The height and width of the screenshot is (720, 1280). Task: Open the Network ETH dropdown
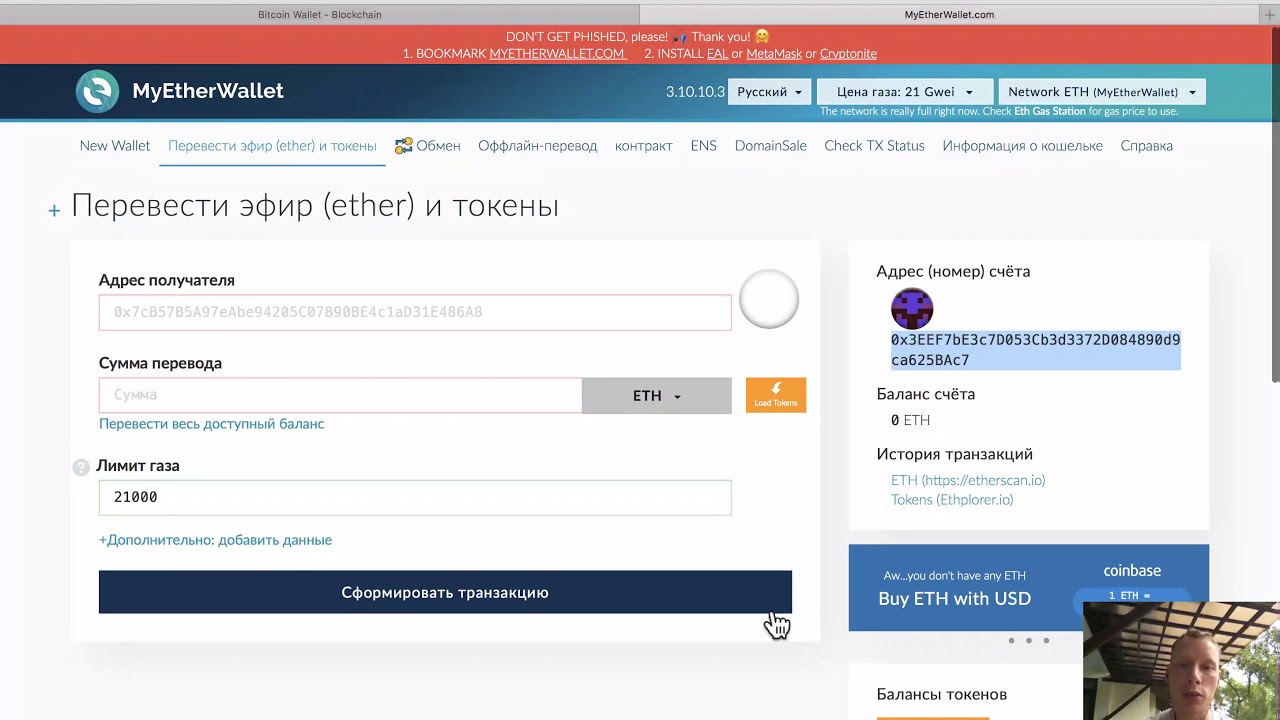[x=1102, y=92]
